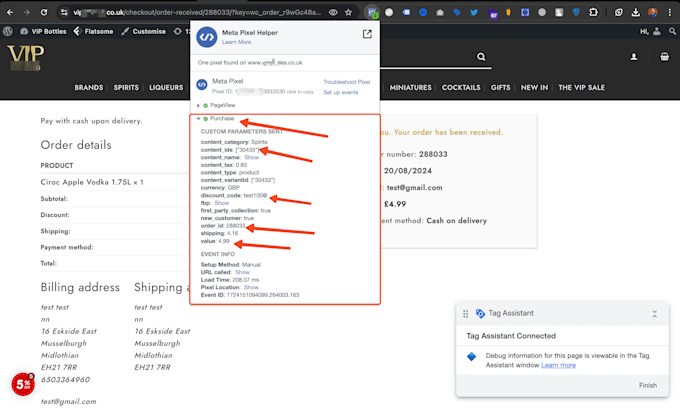The image size is (680, 408).
Task: Click Finish in Tag Assistant
Action: click(x=647, y=385)
